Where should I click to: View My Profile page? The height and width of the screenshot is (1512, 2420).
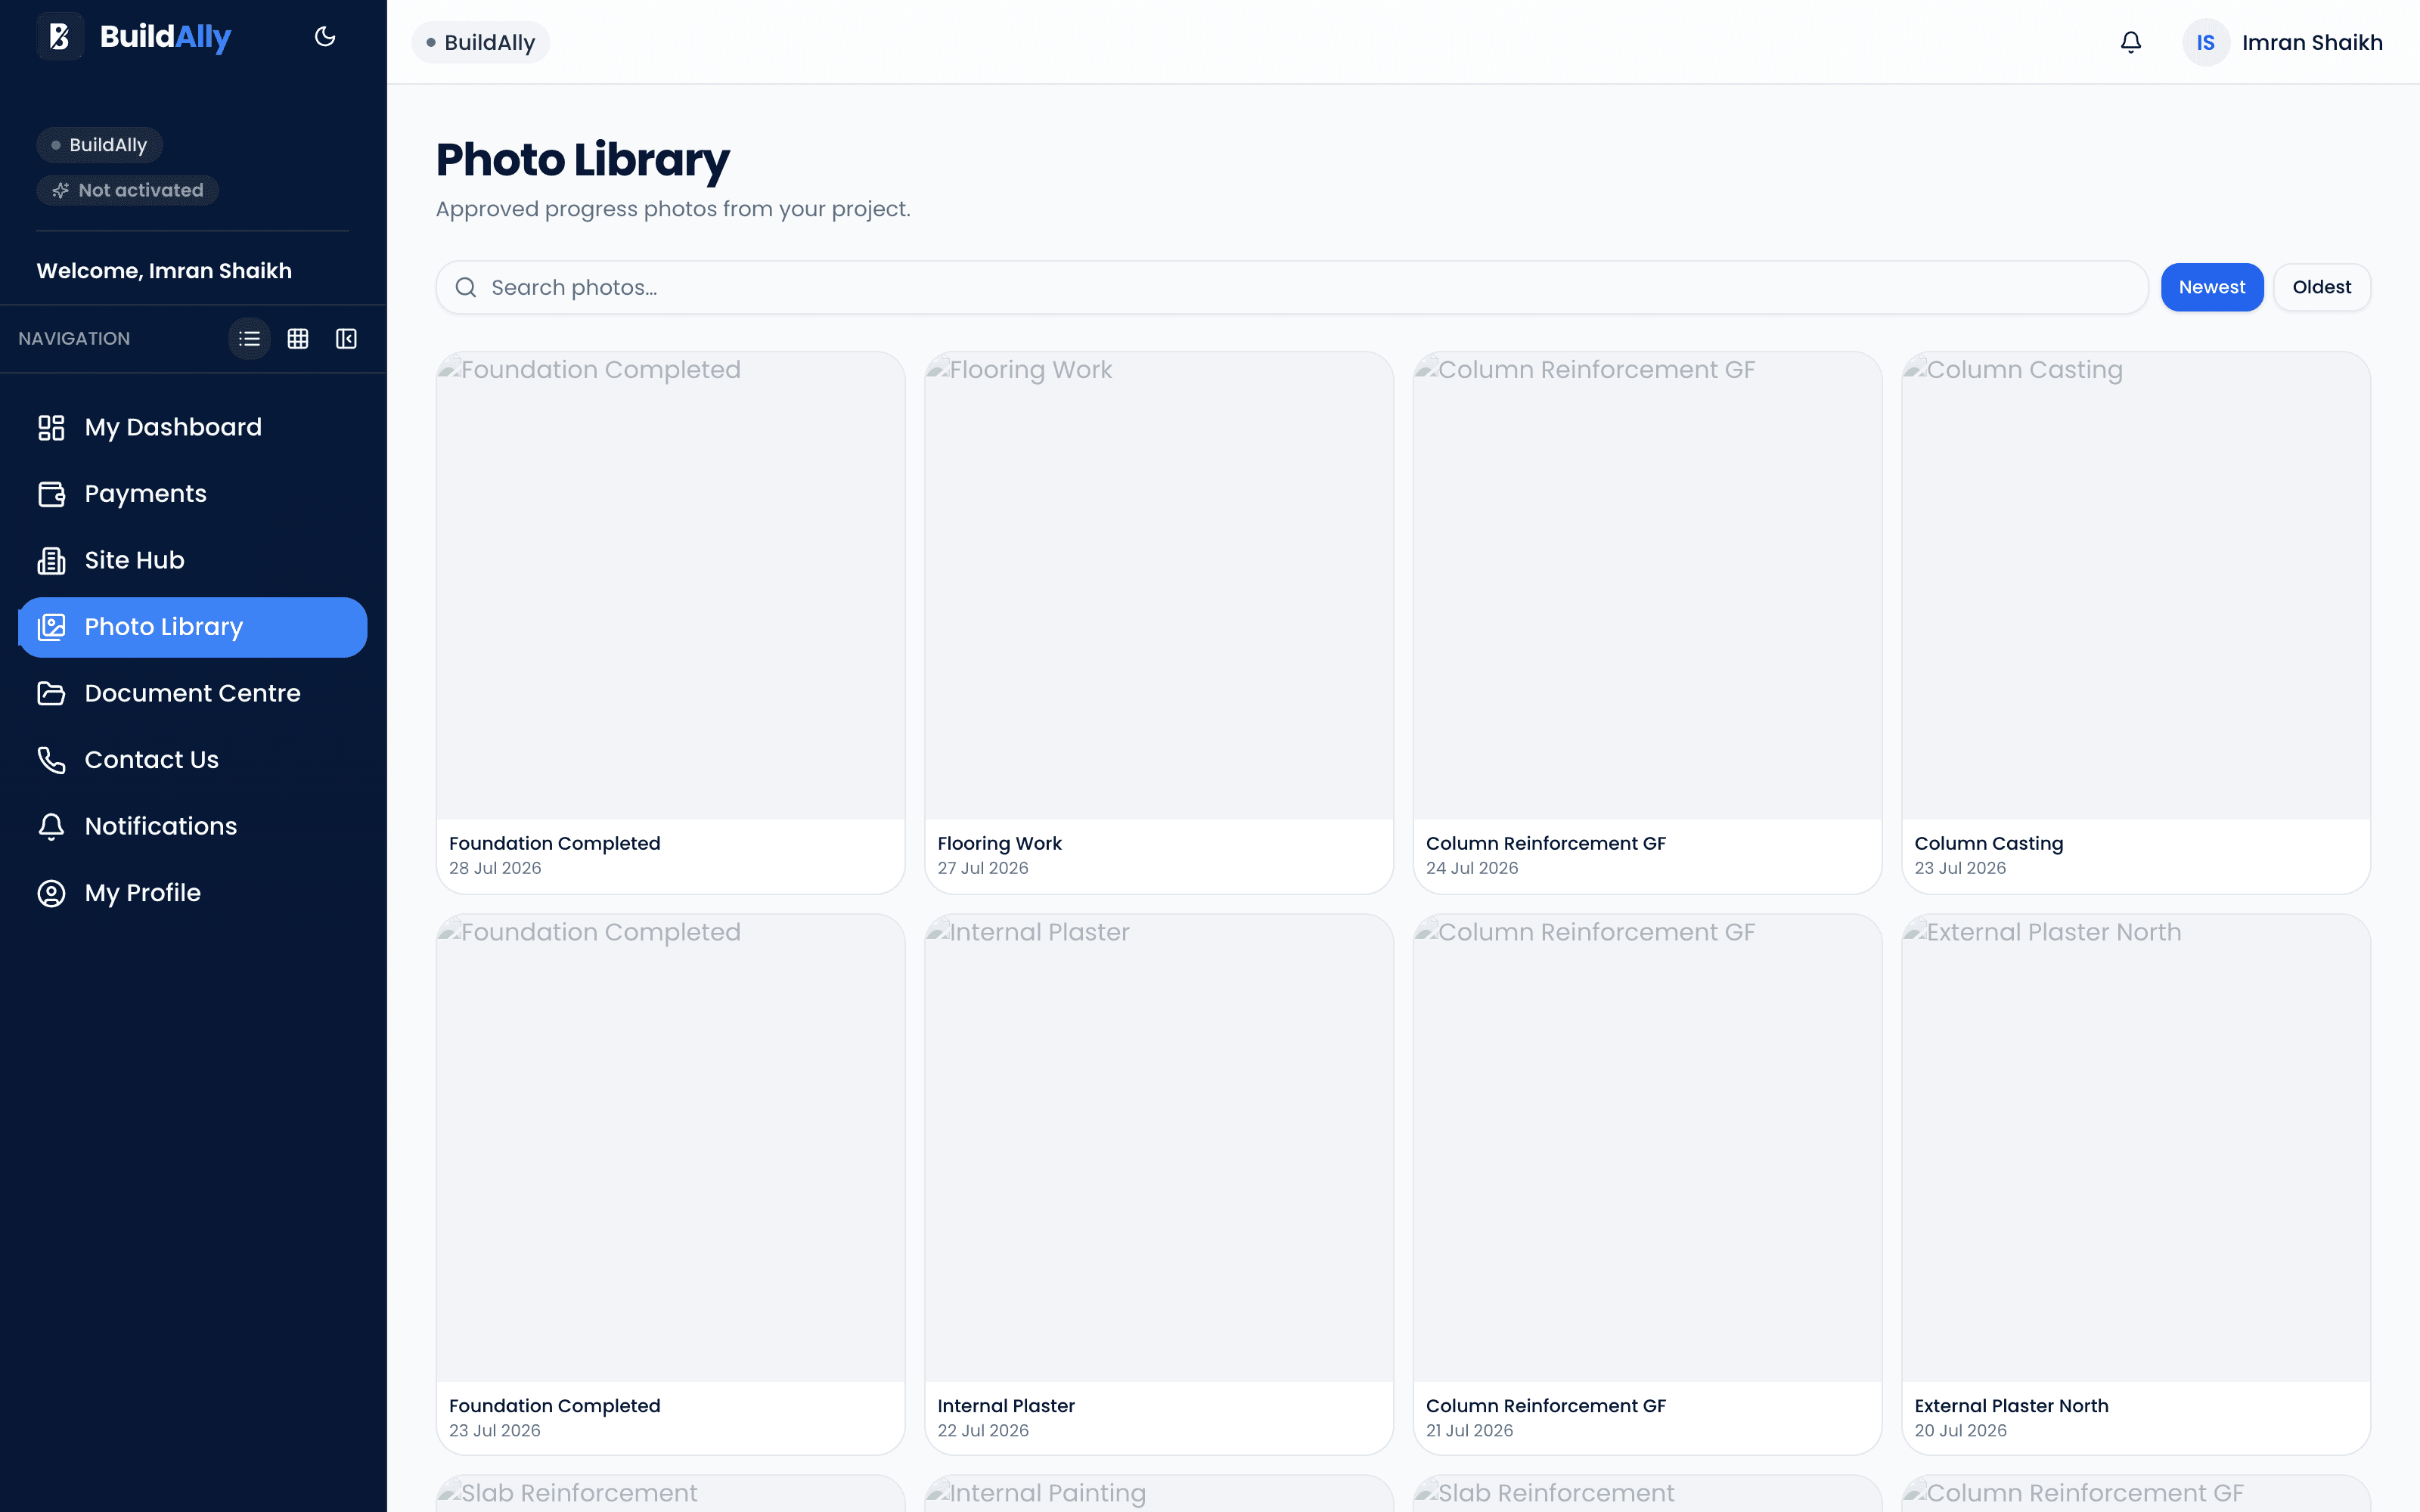click(193, 893)
